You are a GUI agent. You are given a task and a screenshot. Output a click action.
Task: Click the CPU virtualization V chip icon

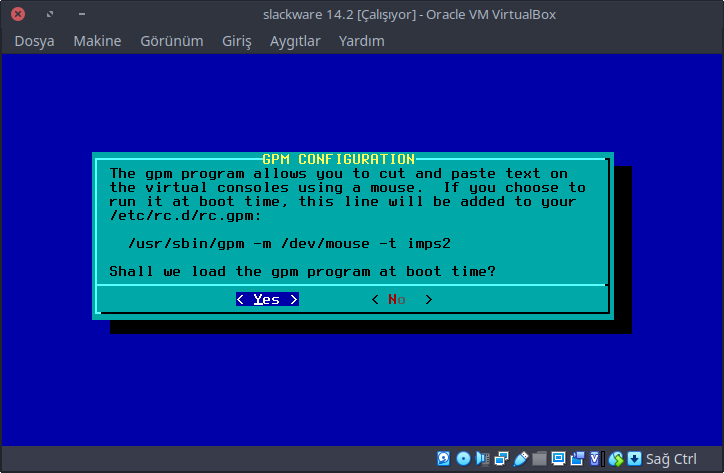(x=597, y=458)
